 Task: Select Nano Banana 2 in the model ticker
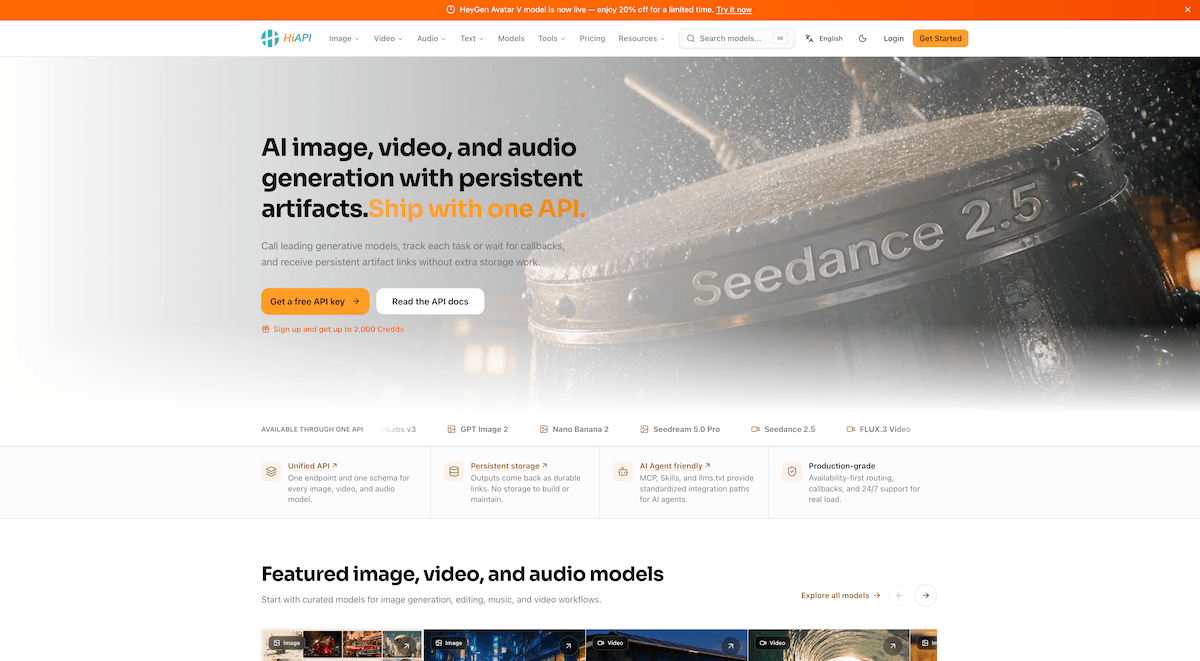574,429
